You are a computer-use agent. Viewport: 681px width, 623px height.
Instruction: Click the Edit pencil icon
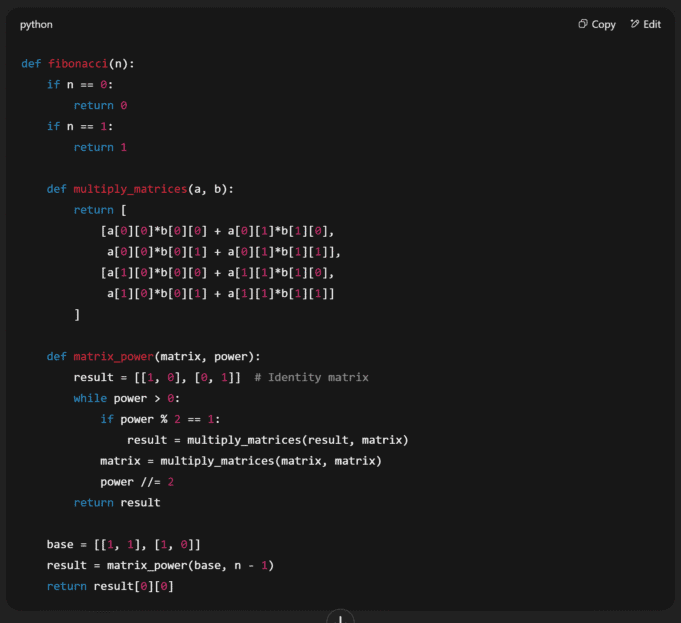point(635,24)
